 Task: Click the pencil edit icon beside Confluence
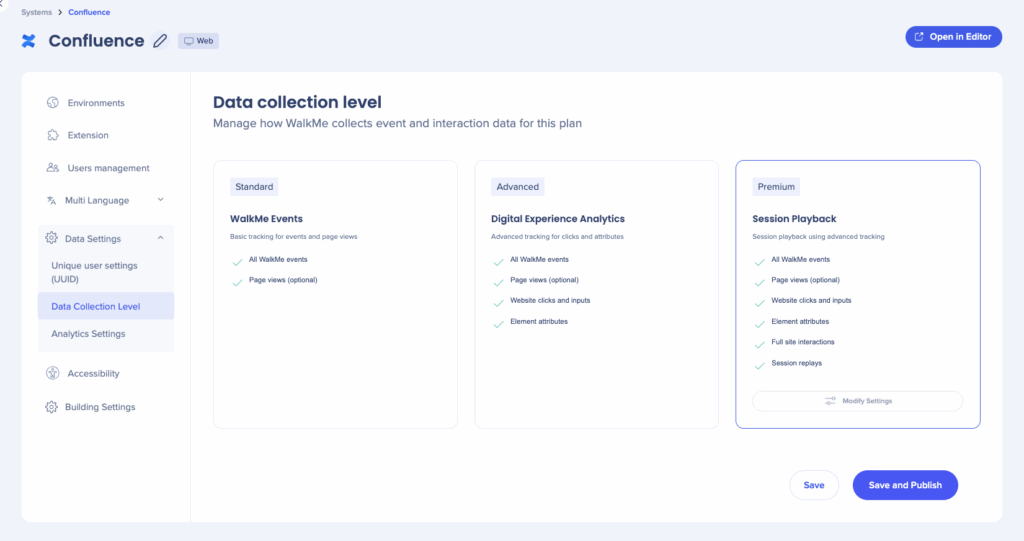coord(160,41)
